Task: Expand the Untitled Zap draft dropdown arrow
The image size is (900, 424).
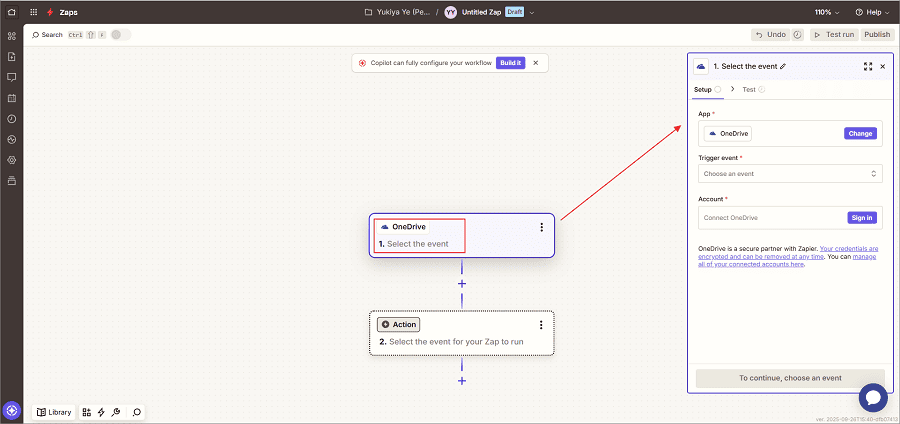Action: [x=532, y=13]
